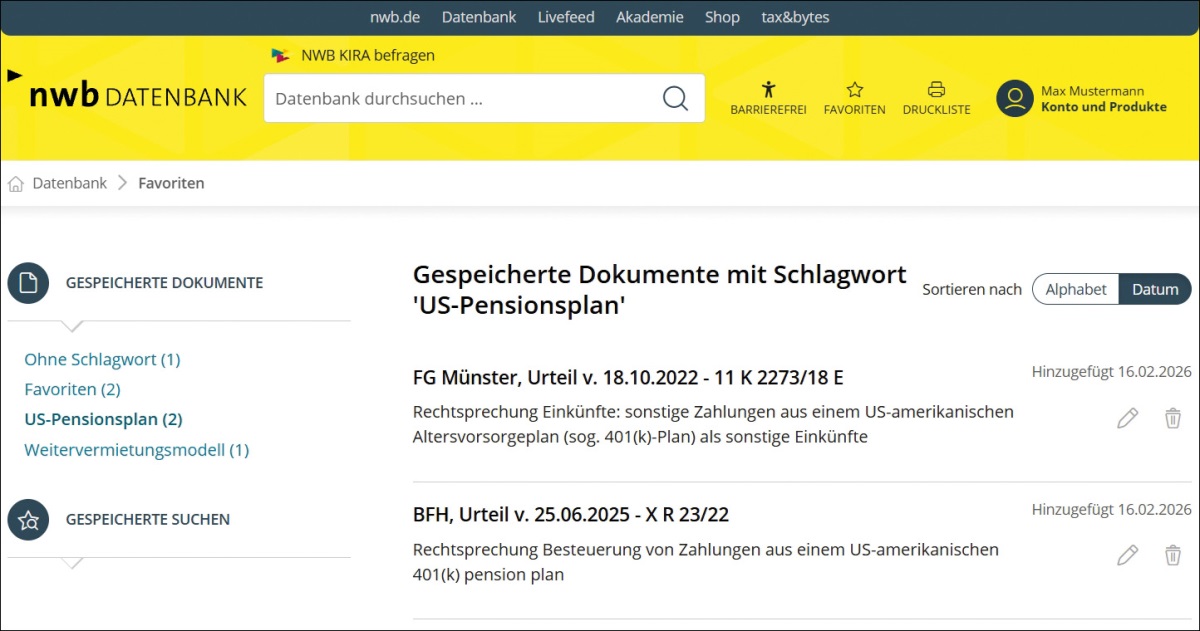Sort documents by Alphabet
The width and height of the screenshot is (1200, 631).
[1075, 289]
